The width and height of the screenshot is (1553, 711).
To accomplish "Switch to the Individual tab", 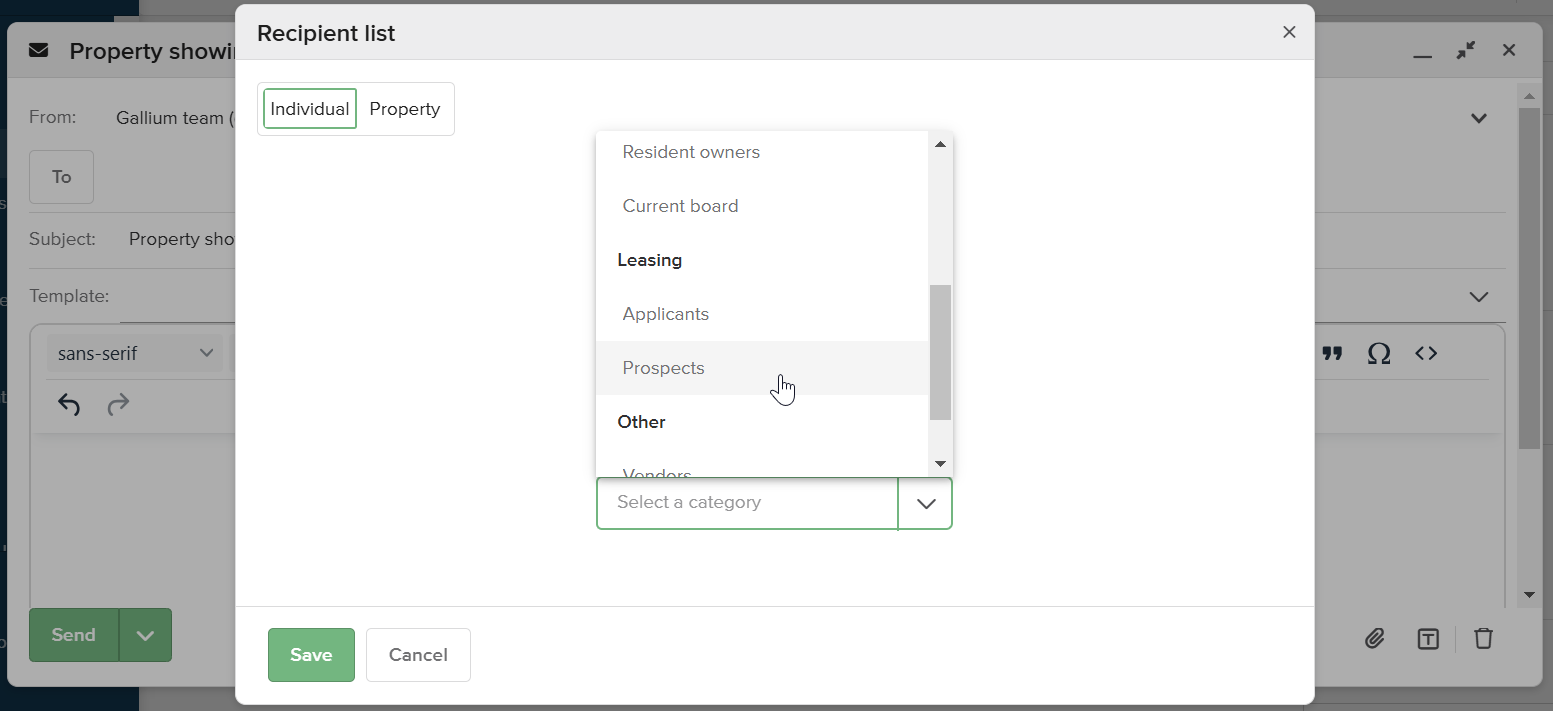I will 310,109.
